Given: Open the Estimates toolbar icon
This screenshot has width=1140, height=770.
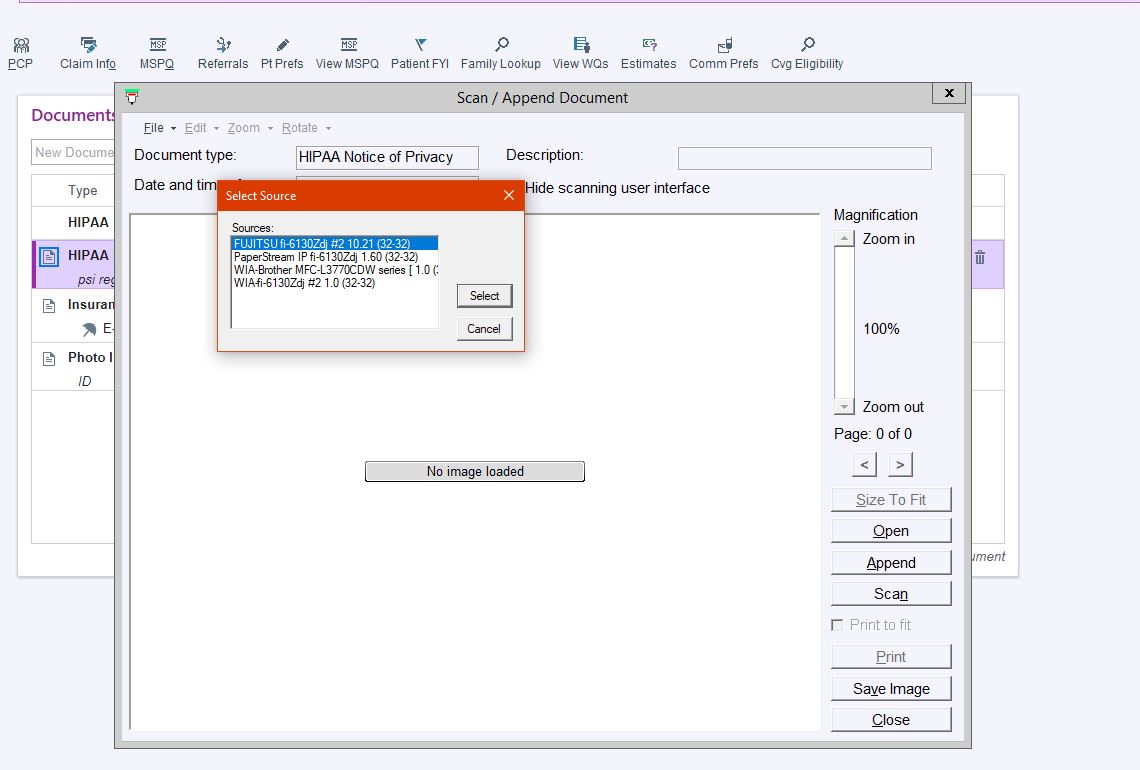Looking at the screenshot, I should (x=649, y=45).
